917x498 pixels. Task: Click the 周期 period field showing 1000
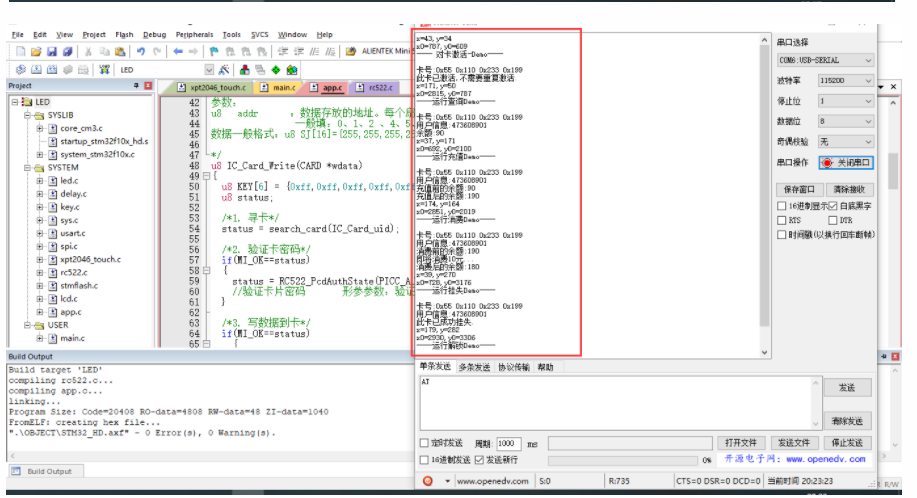pyautogui.click(x=508, y=444)
